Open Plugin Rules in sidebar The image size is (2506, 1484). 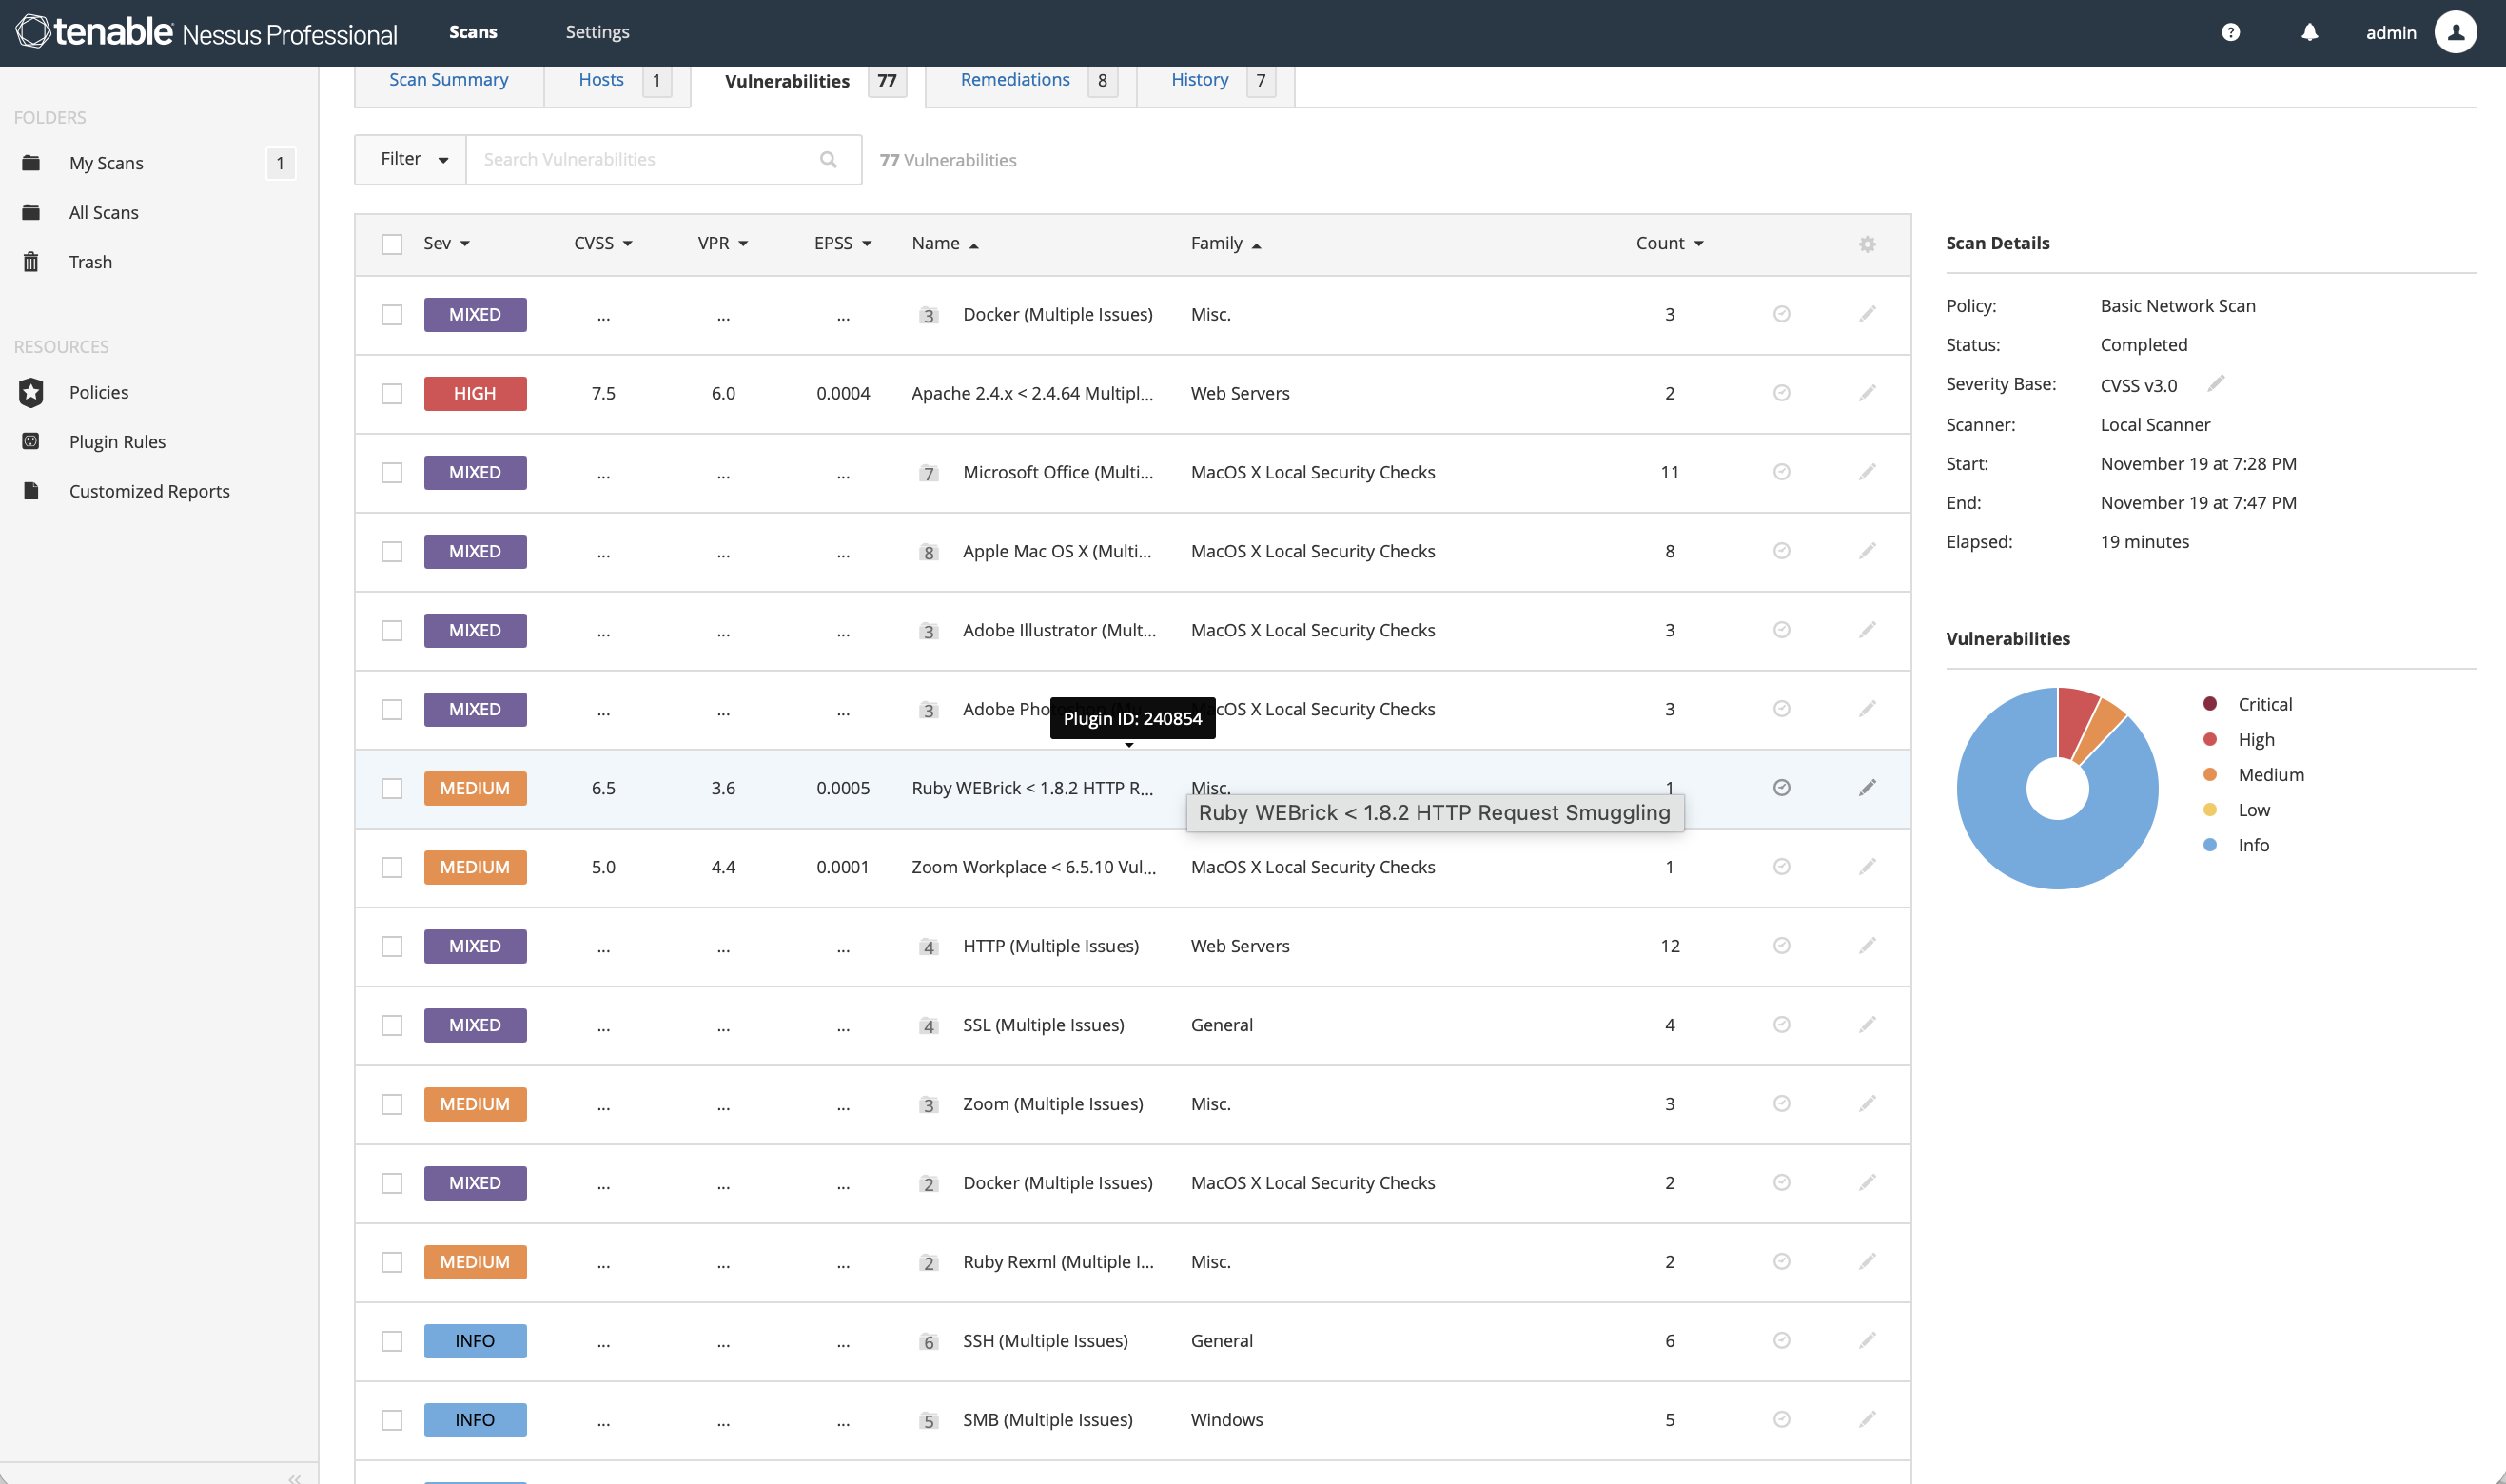point(117,442)
